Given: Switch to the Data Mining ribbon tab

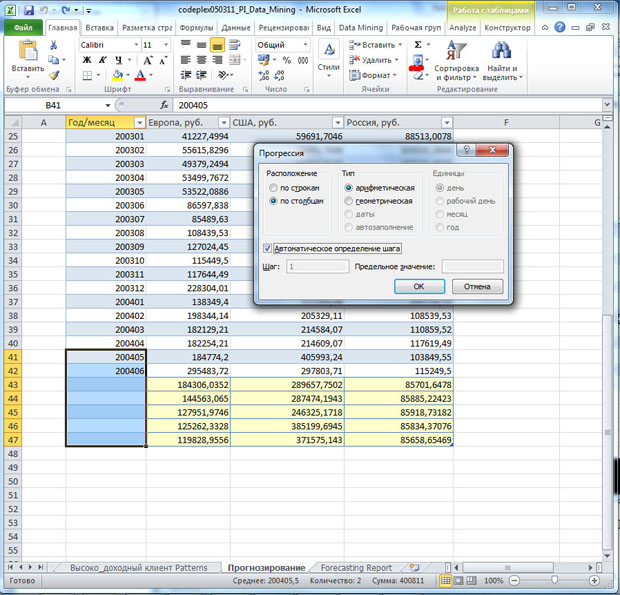Looking at the screenshot, I should (x=361, y=28).
